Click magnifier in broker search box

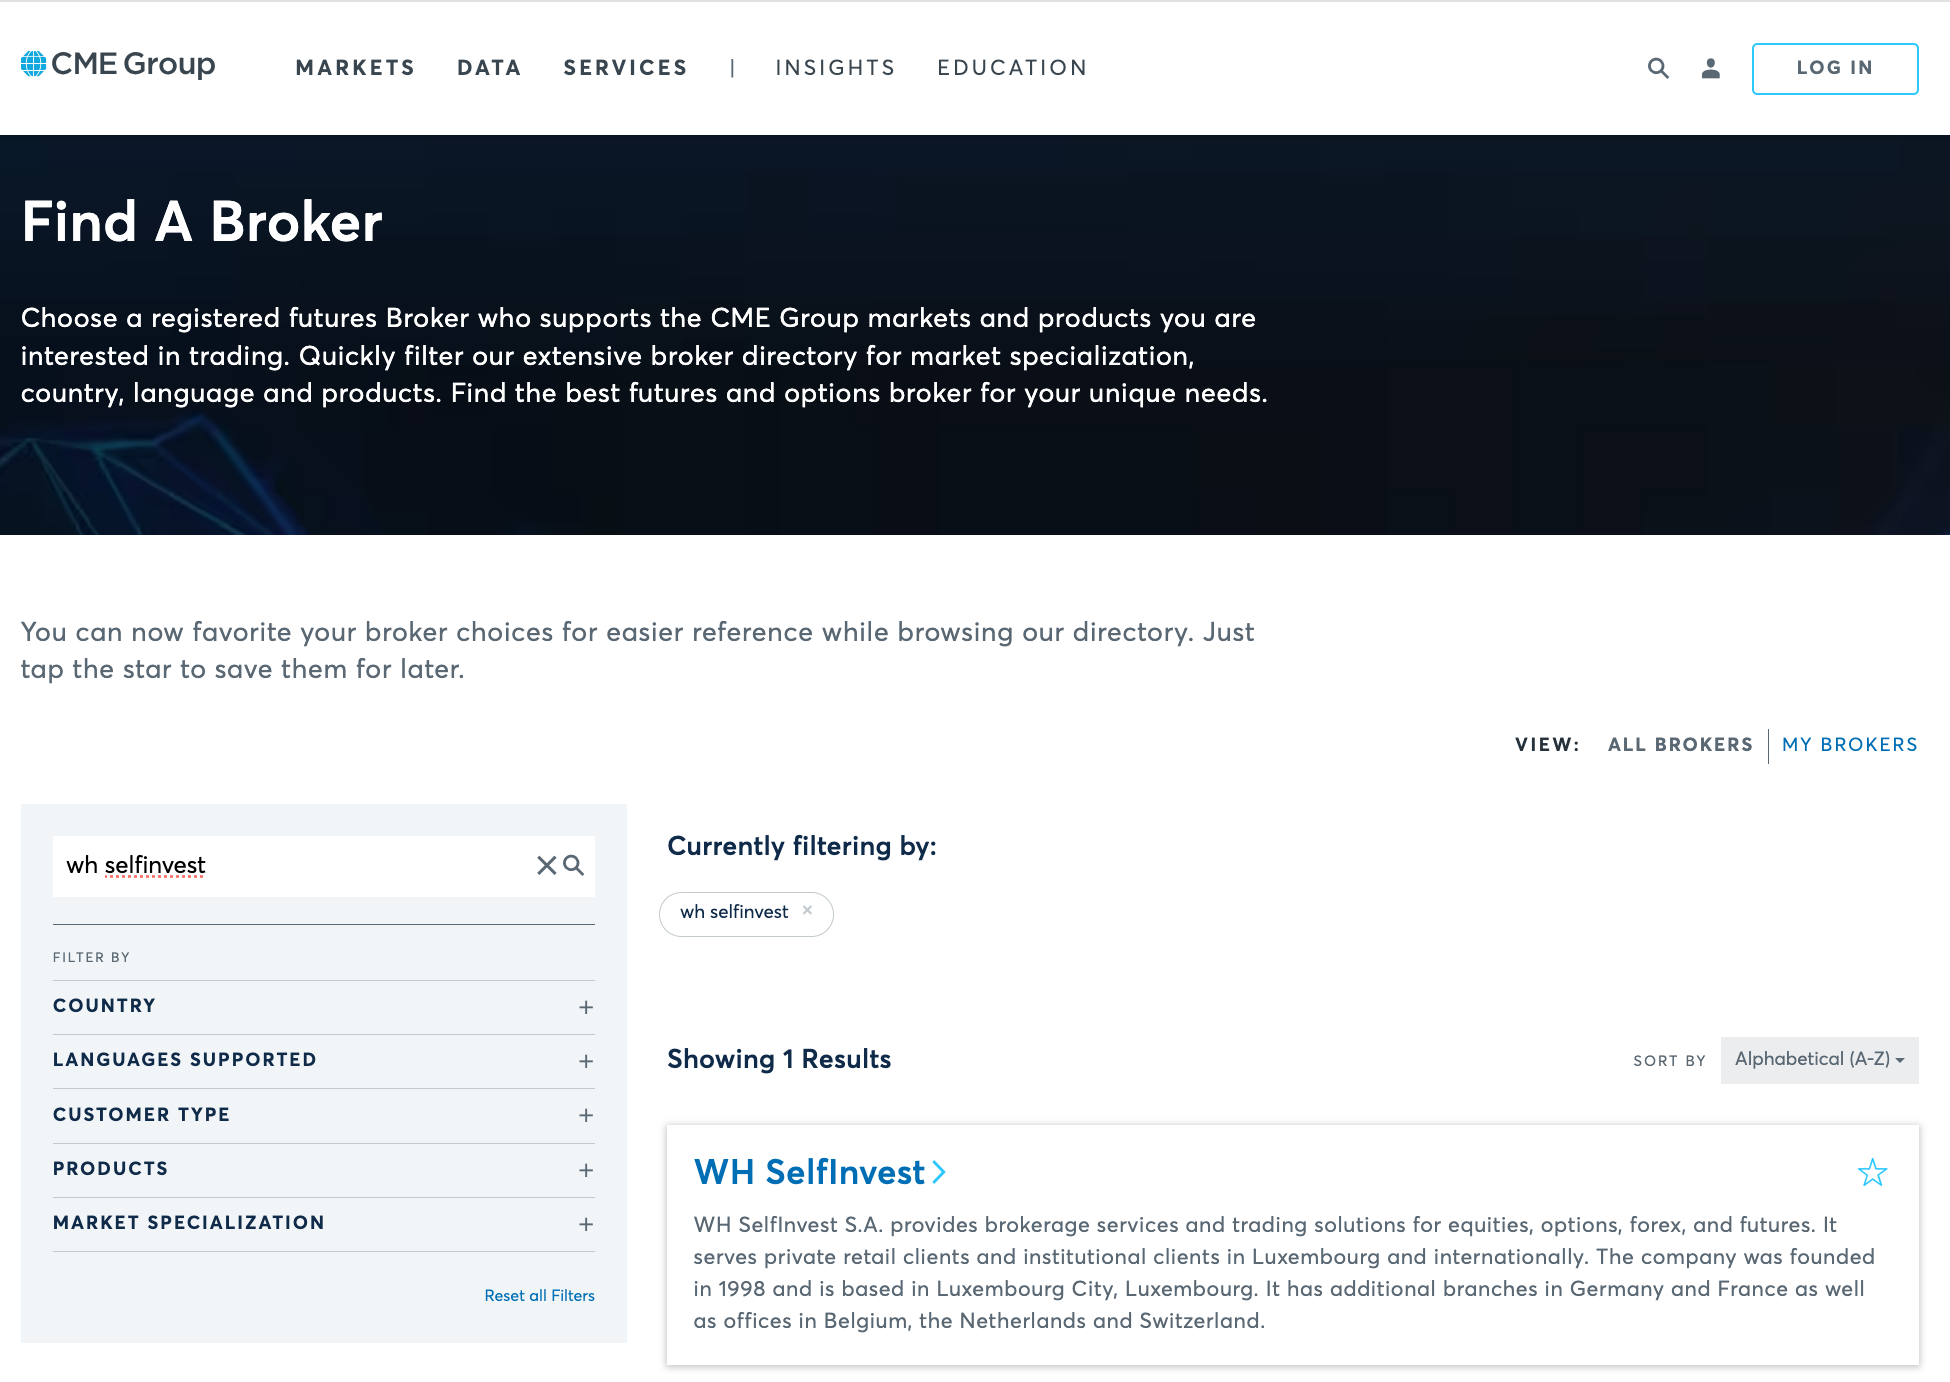tap(574, 865)
